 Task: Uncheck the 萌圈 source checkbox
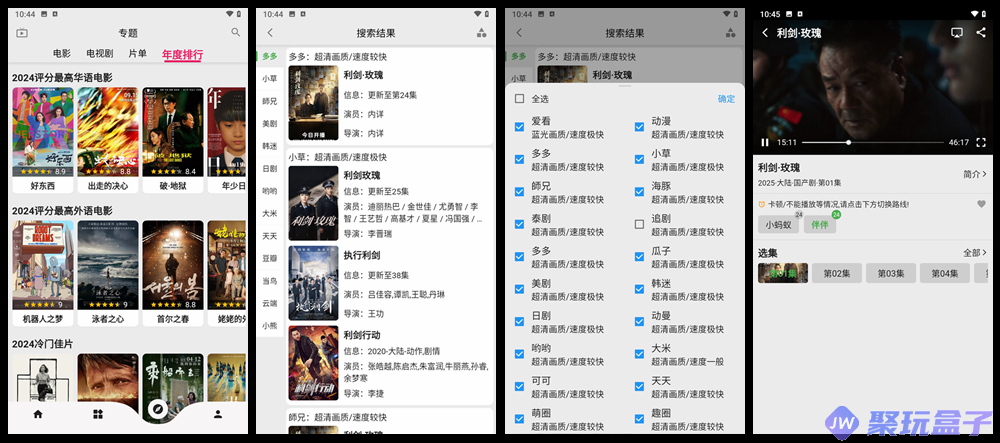pos(519,419)
